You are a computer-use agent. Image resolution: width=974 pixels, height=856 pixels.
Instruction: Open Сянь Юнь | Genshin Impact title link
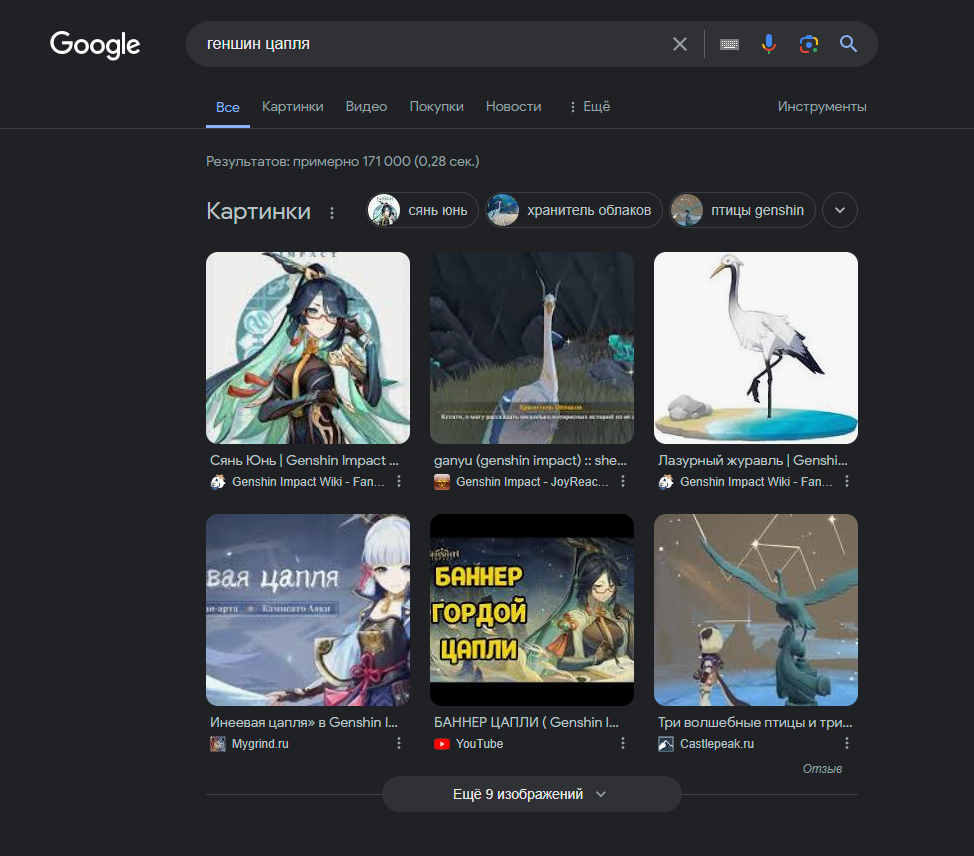point(304,460)
